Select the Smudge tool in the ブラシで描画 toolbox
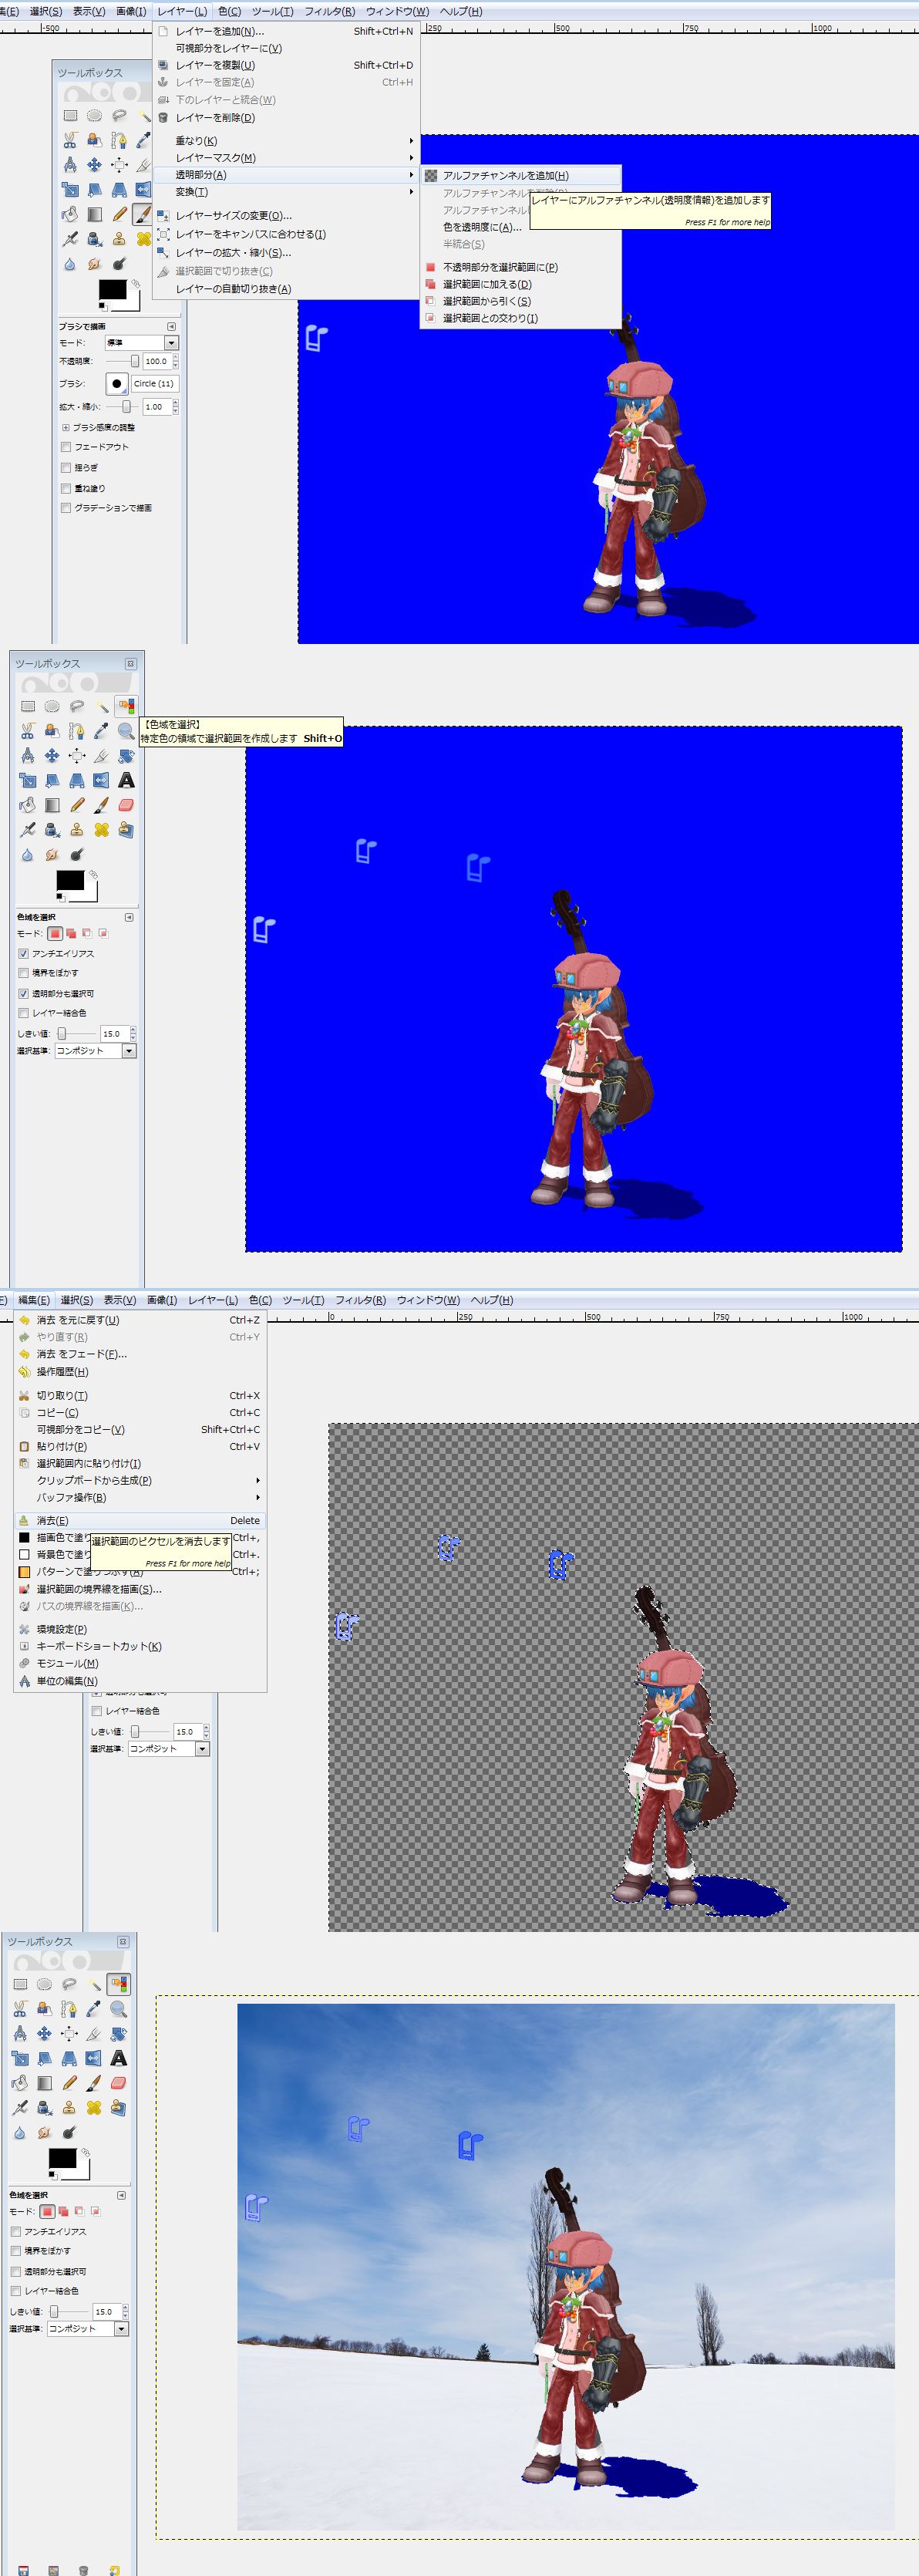Image resolution: width=919 pixels, height=2576 pixels. pos(94,264)
